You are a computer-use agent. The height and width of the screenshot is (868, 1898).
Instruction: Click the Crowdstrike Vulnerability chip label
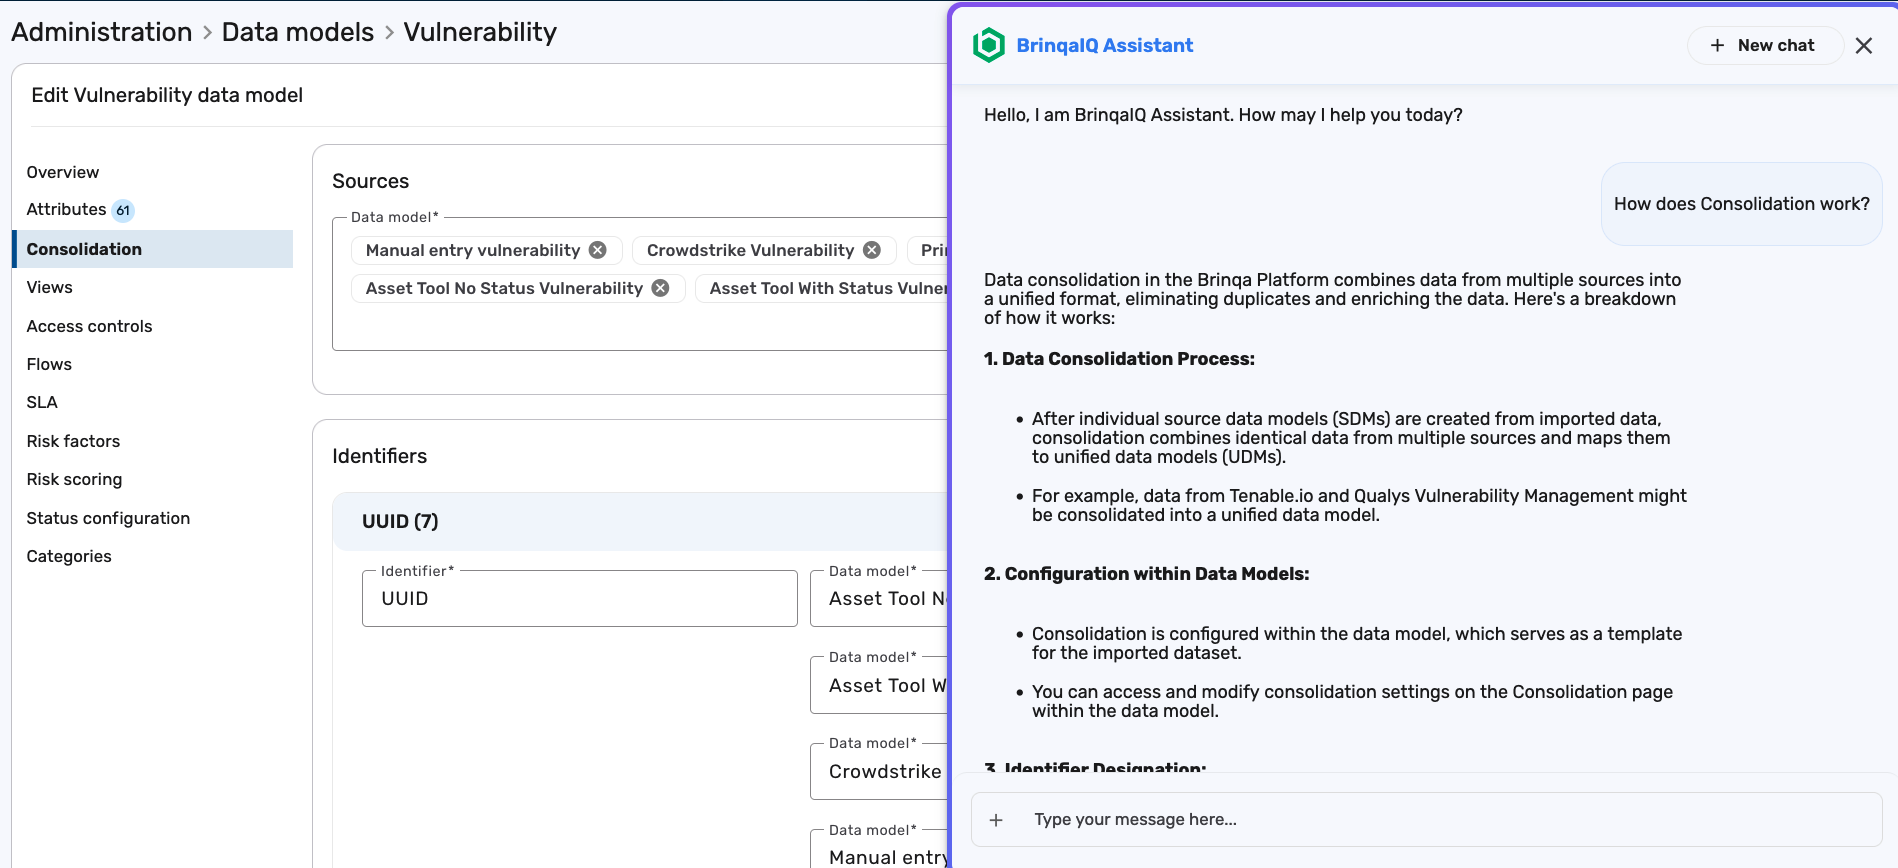point(750,250)
